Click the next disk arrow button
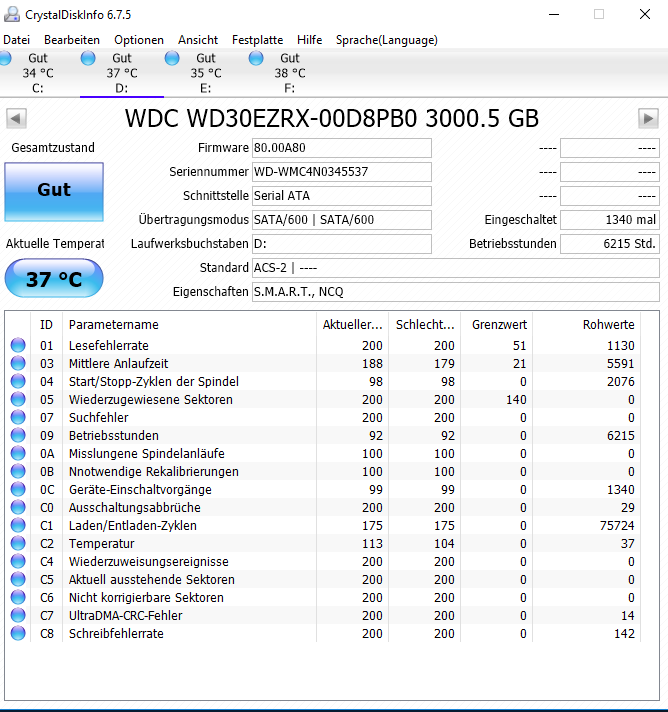 [x=648, y=119]
